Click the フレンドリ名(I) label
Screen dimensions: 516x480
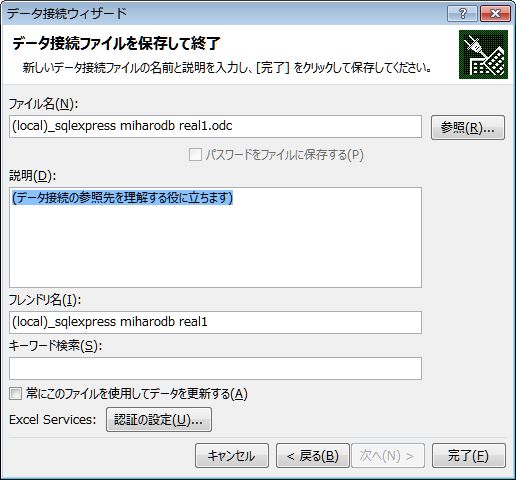(x=45, y=300)
